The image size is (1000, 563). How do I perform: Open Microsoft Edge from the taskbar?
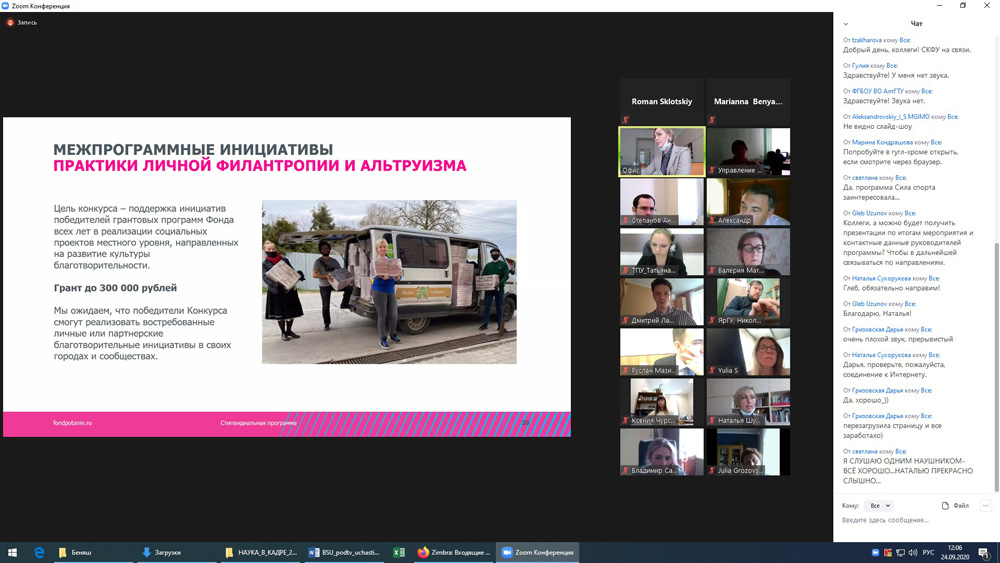(x=40, y=552)
